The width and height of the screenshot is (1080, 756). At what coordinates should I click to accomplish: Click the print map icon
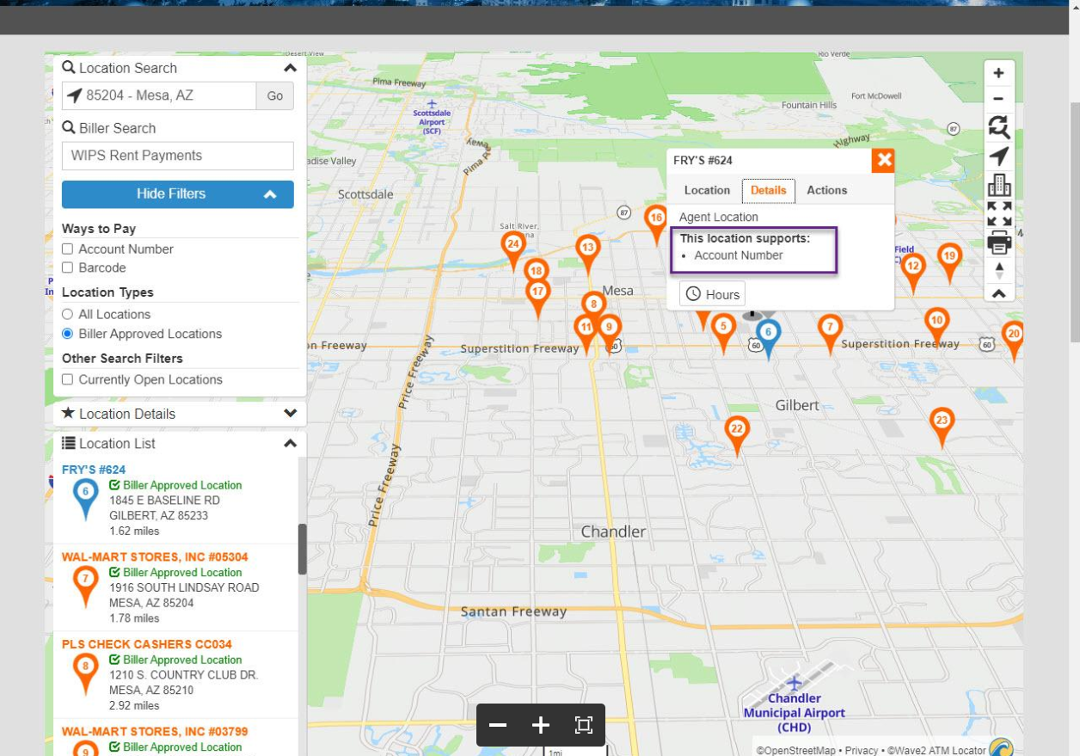pyautogui.click(x=999, y=242)
